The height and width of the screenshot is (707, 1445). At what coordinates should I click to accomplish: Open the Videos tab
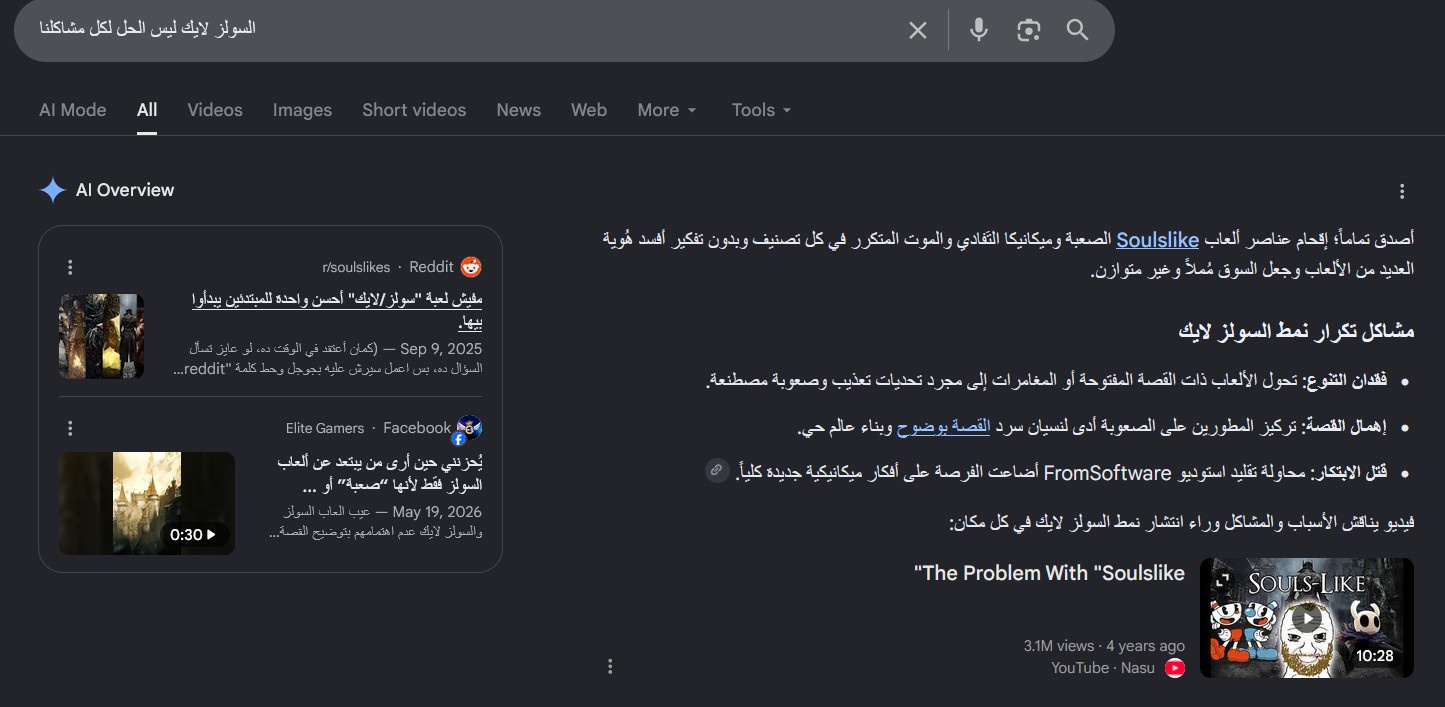pos(215,110)
